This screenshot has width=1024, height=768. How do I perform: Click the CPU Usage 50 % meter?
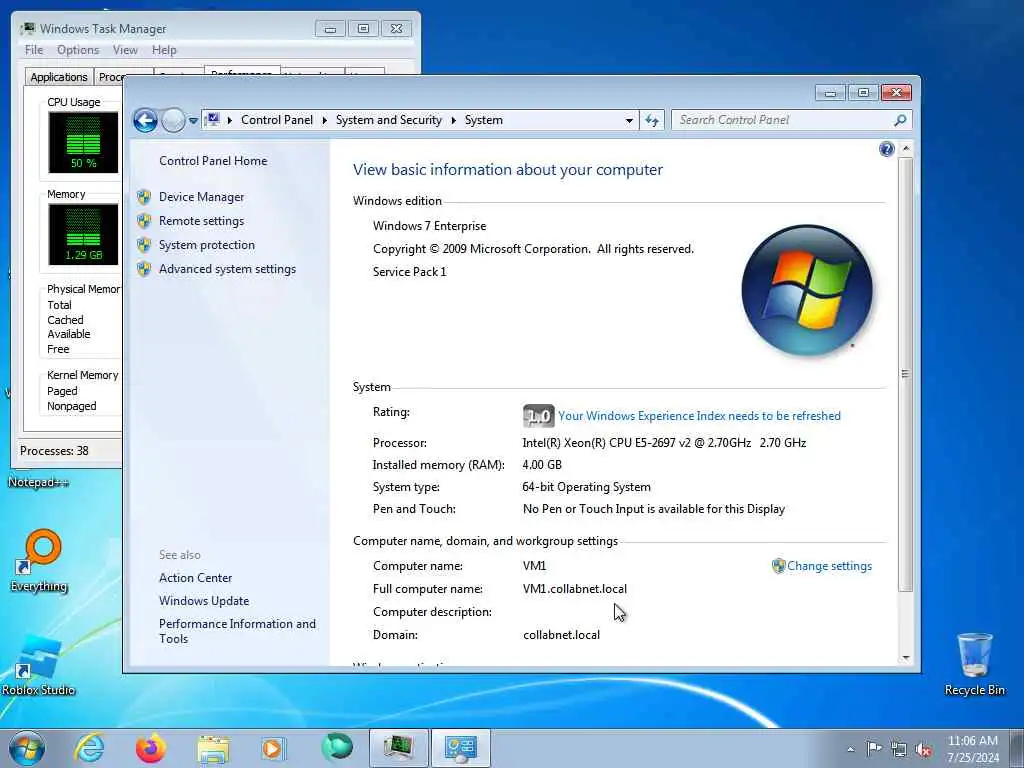pyautogui.click(x=83, y=142)
